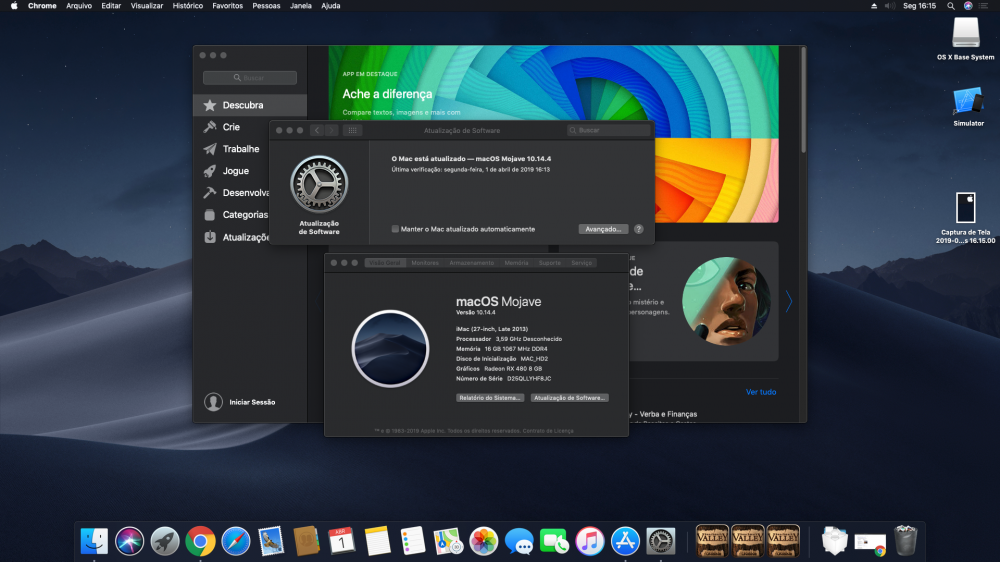Click the Avançado... button
Viewport: 1000px width, 562px height.
[x=603, y=229]
